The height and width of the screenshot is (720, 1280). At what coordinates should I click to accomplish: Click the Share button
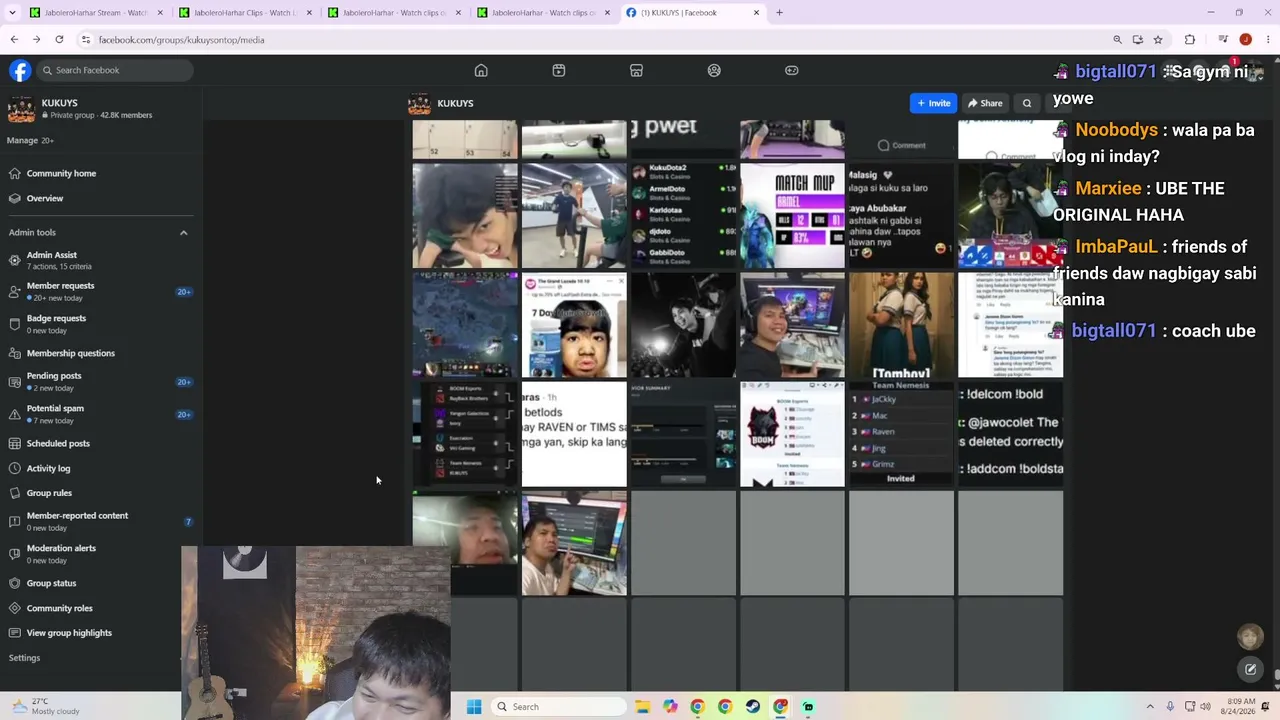click(x=985, y=103)
